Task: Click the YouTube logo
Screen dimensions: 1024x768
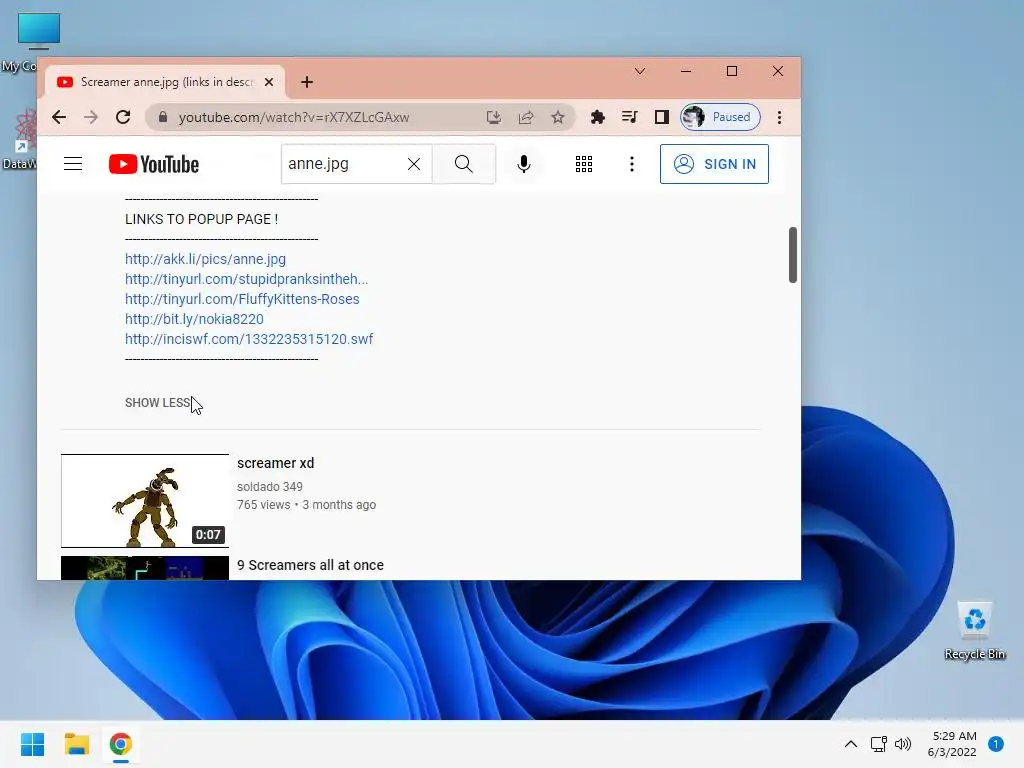Action: click(153, 164)
